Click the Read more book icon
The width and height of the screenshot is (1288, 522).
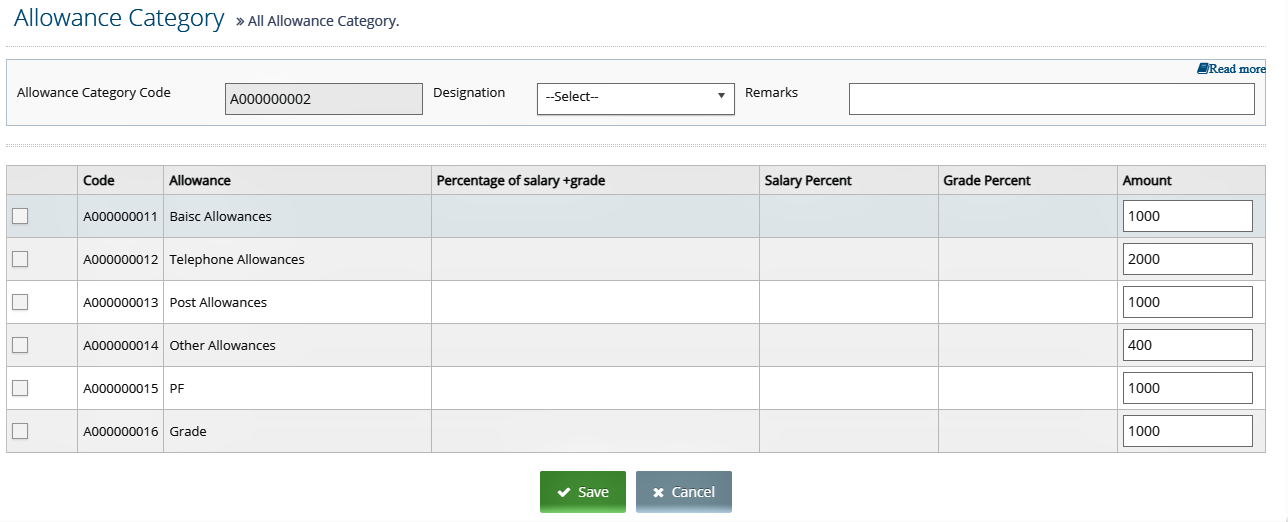point(1202,69)
